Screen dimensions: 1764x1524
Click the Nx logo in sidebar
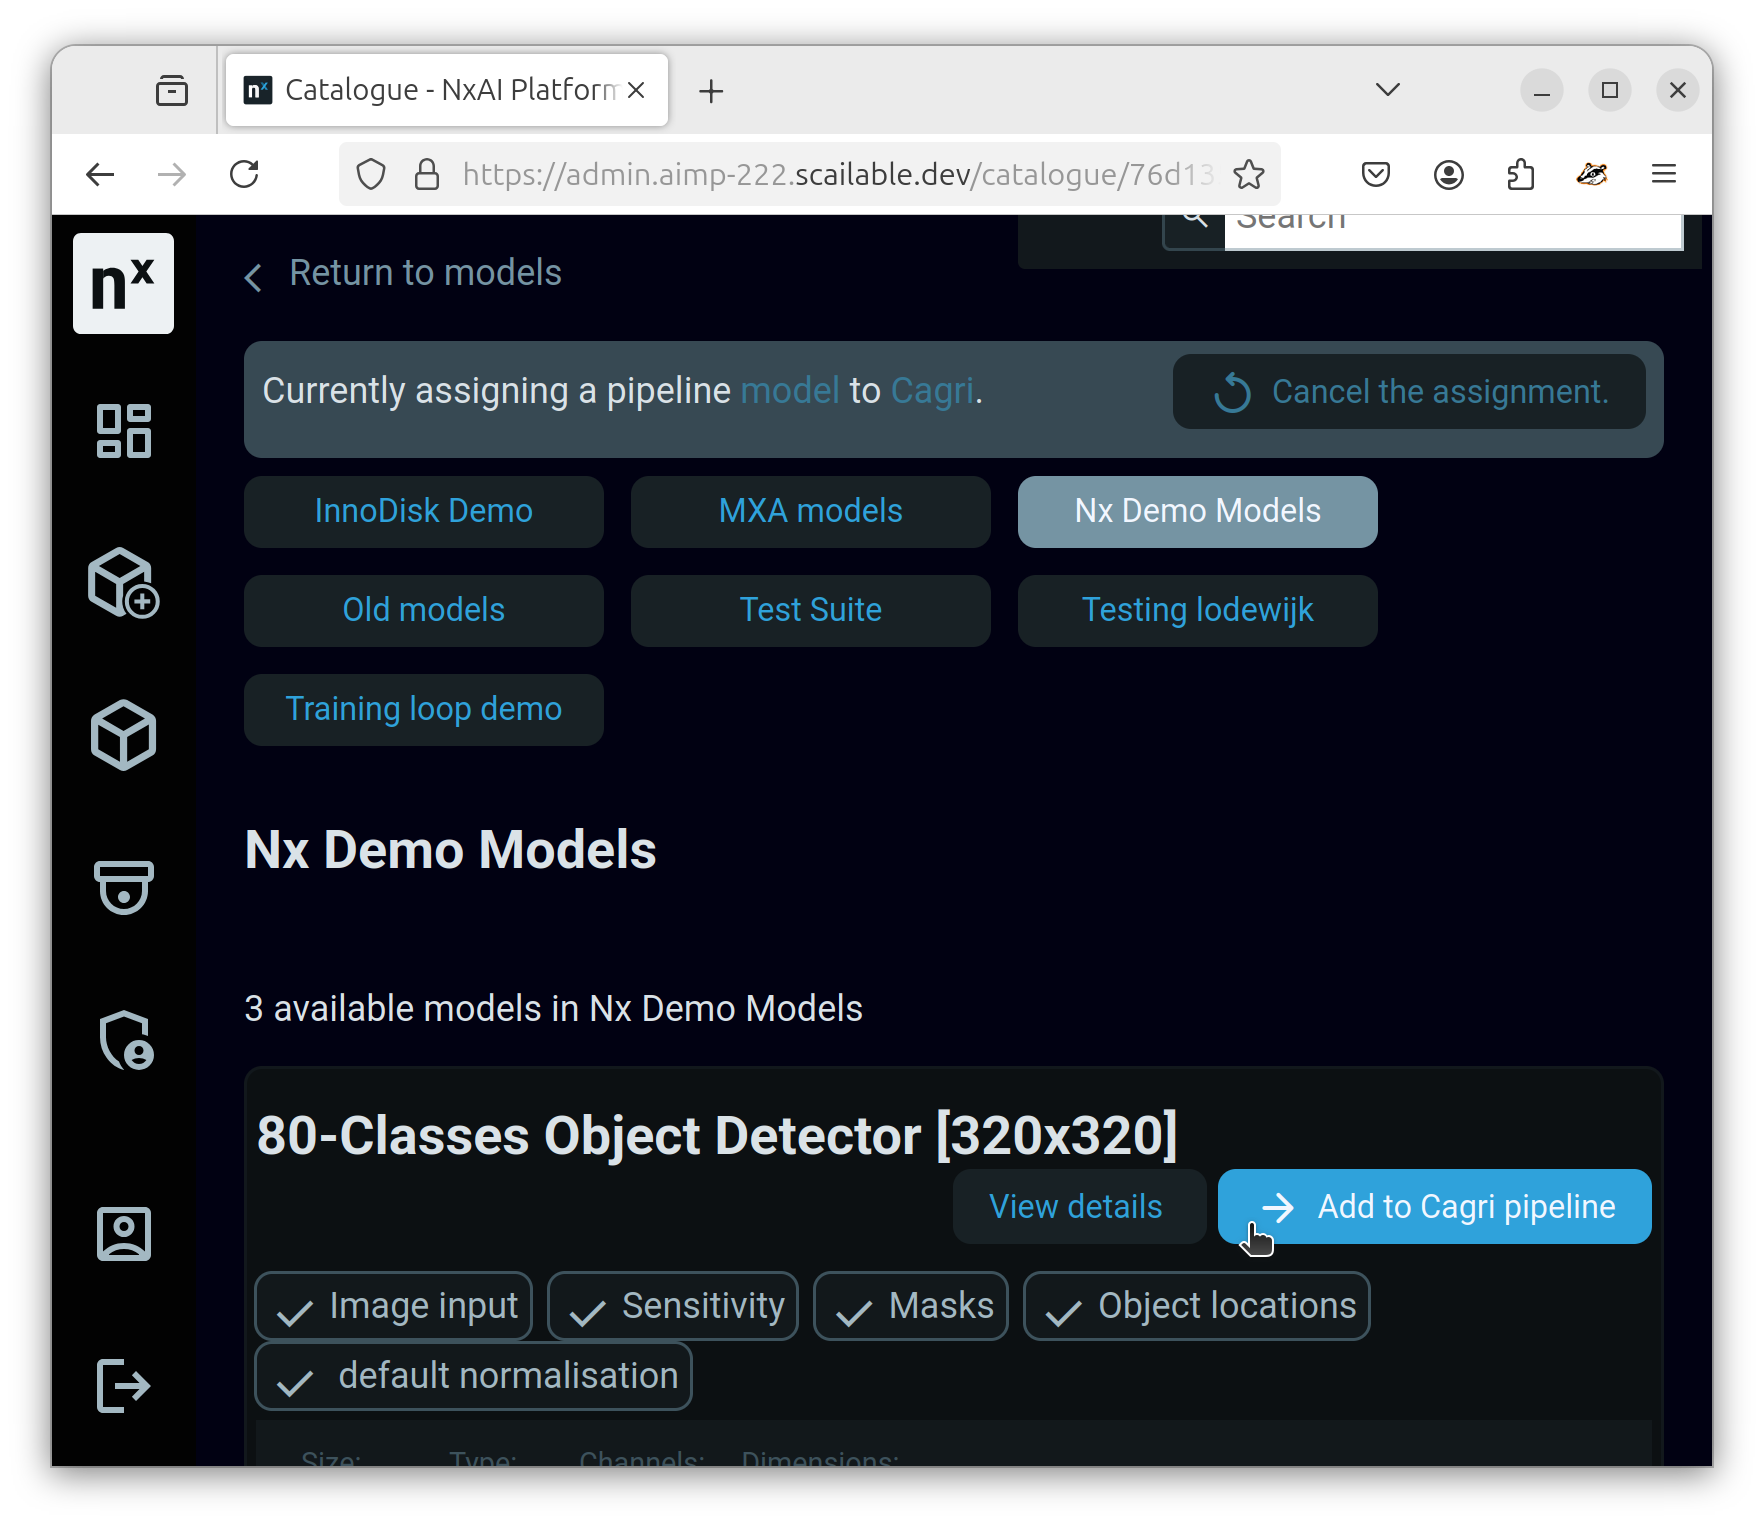[x=123, y=284]
